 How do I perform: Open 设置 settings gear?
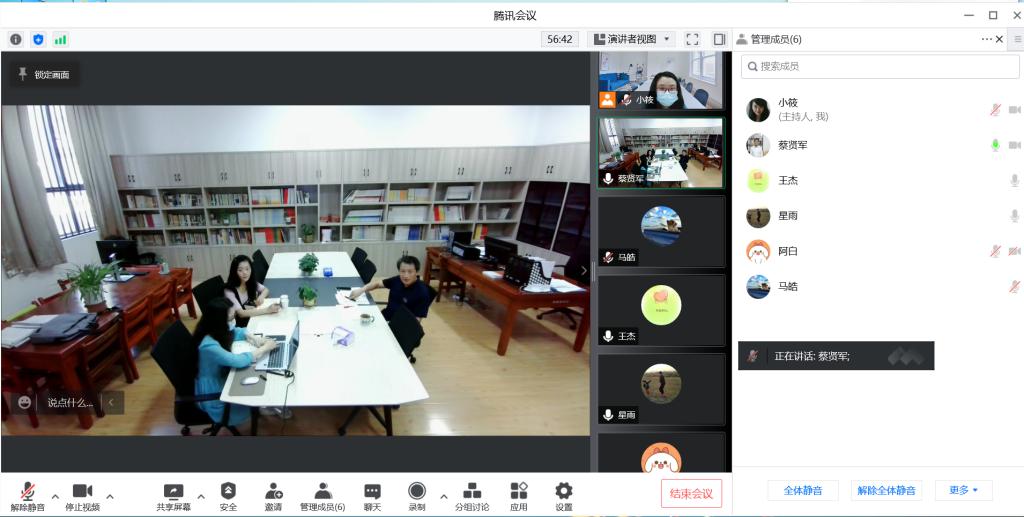564,493
